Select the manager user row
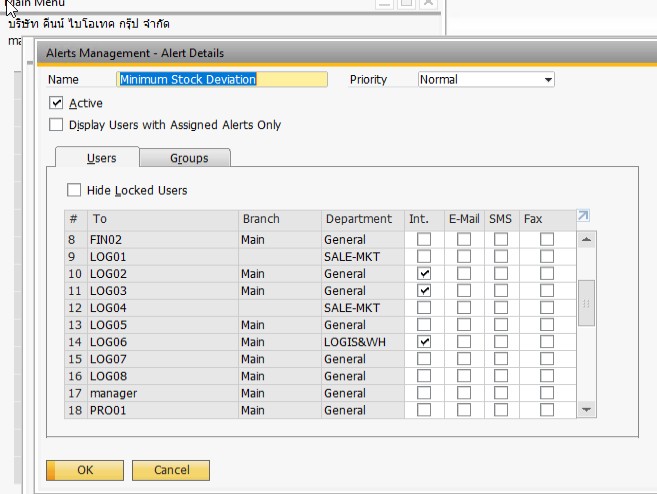 pyautogui.click(x=321, y=393)
